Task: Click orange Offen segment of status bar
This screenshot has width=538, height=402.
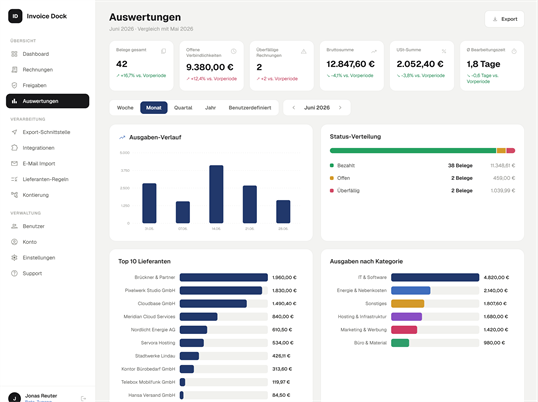Action: (x=501, y=151)
